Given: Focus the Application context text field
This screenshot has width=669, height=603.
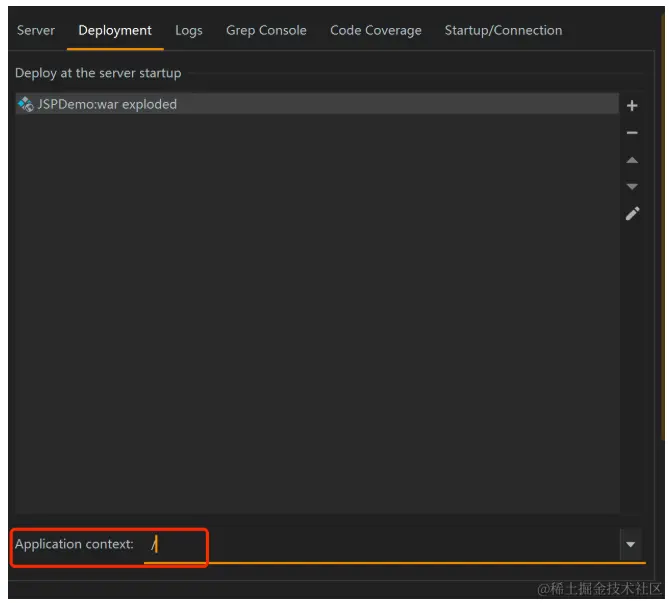Looking at the screenshot, I should point(380,545).
